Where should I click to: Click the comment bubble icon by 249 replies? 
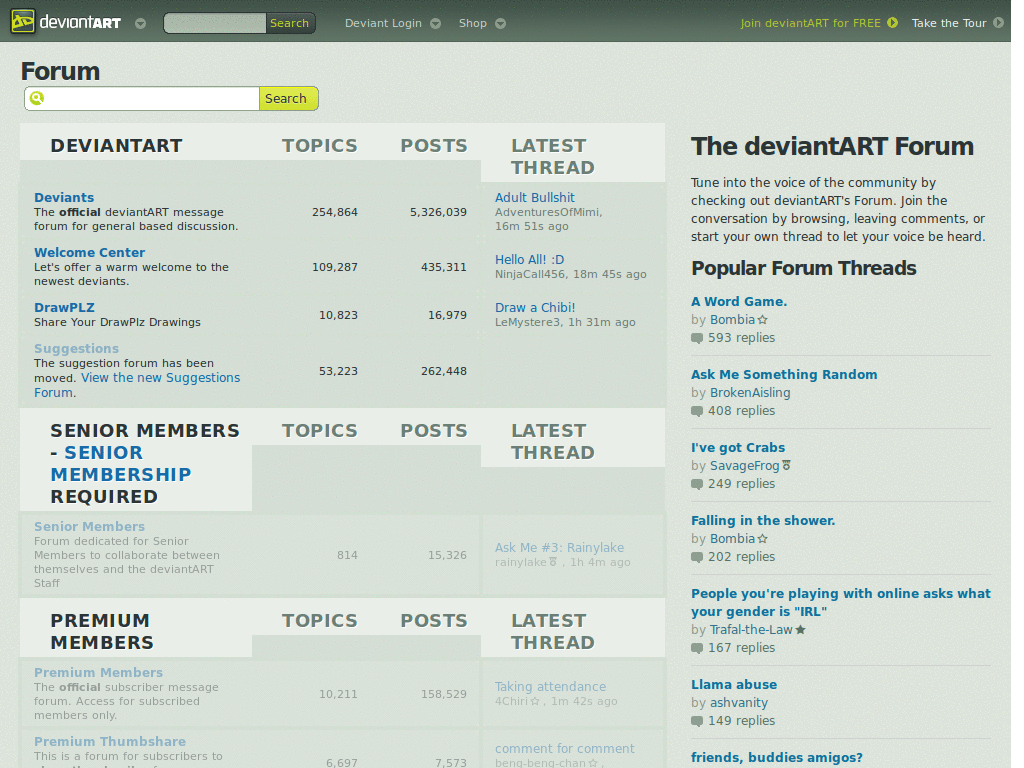pyautogui.click(x=697, y=485)
